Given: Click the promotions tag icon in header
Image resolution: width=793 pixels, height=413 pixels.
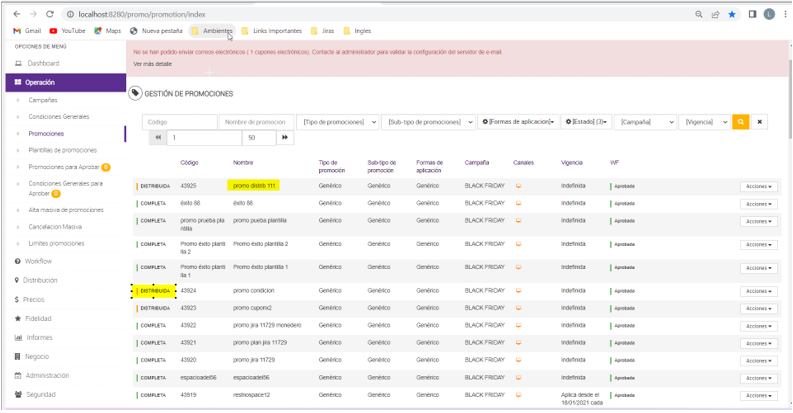Looking at the screenshot, I should click(x=136, y=94).
